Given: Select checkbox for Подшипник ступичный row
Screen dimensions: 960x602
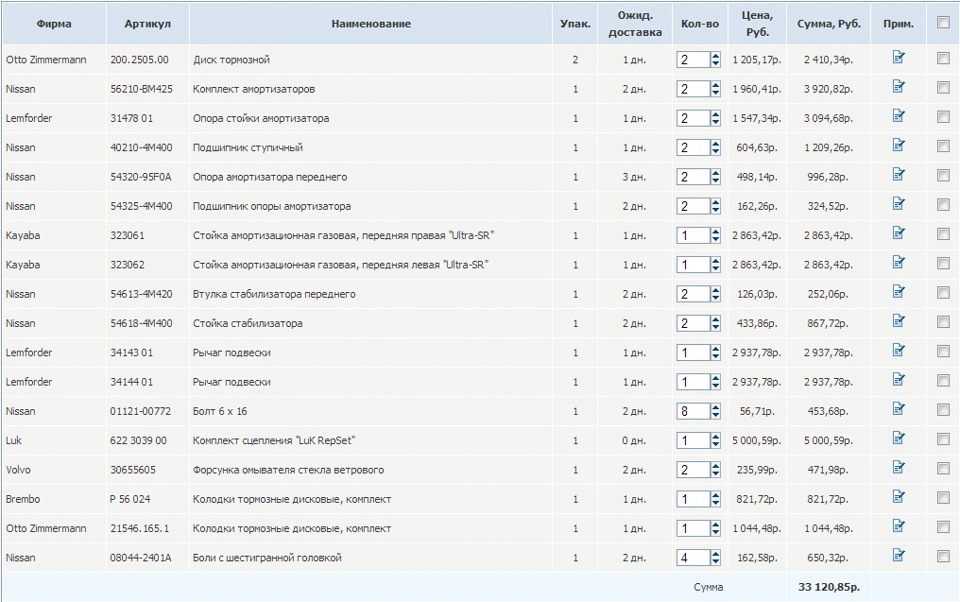Looking at the screenshot, I should (x=943, y=146).
